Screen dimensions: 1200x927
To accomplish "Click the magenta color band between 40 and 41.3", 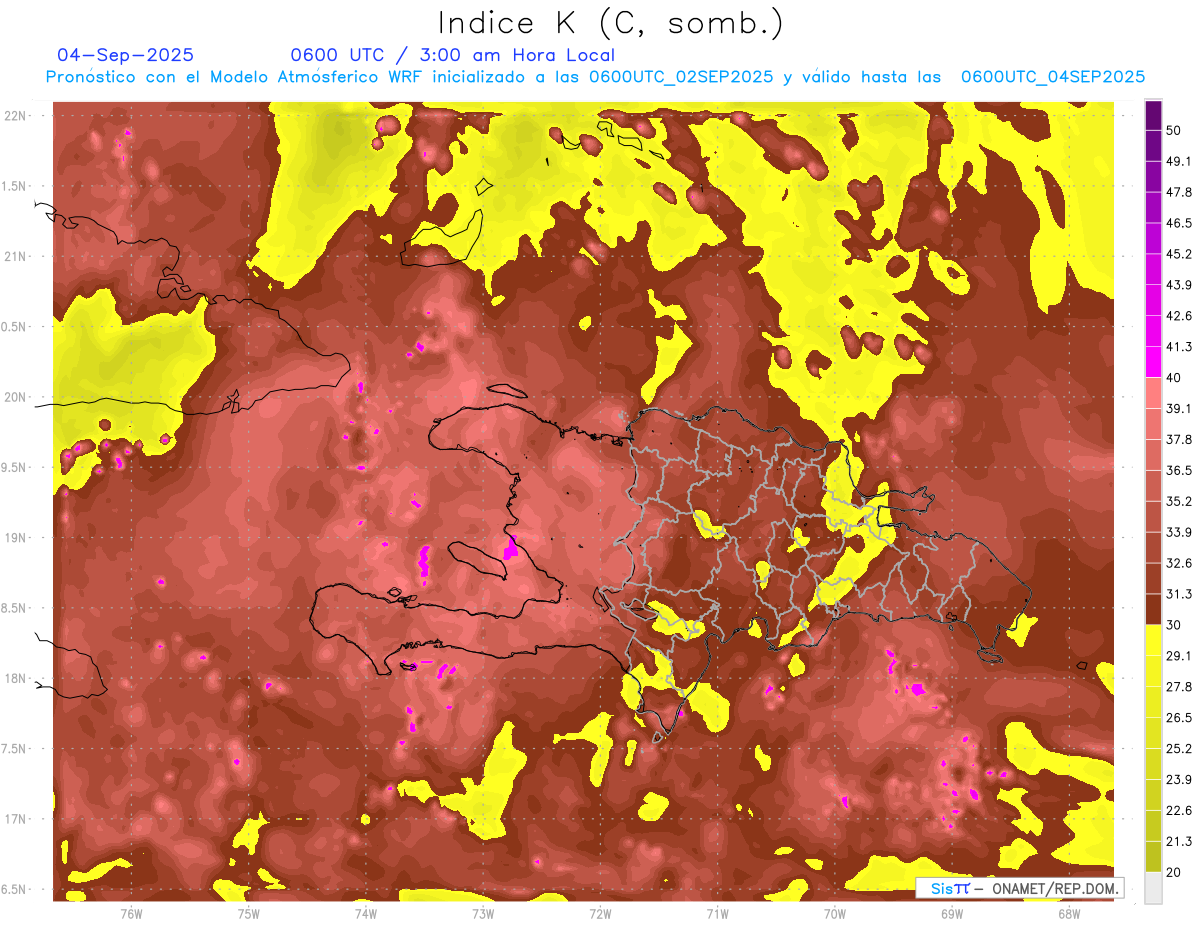I will pos(1153,362).
